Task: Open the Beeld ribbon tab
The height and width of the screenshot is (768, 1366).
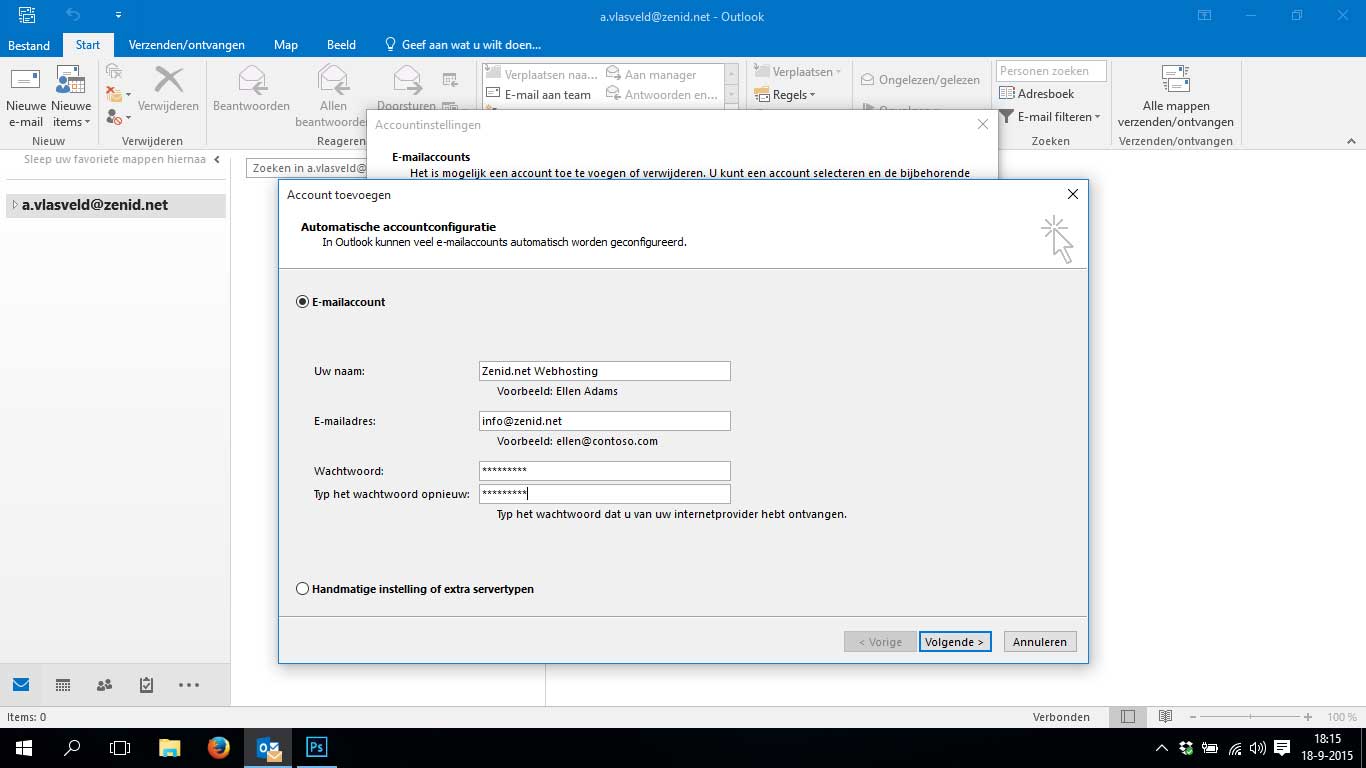Action: coord(341,45)
